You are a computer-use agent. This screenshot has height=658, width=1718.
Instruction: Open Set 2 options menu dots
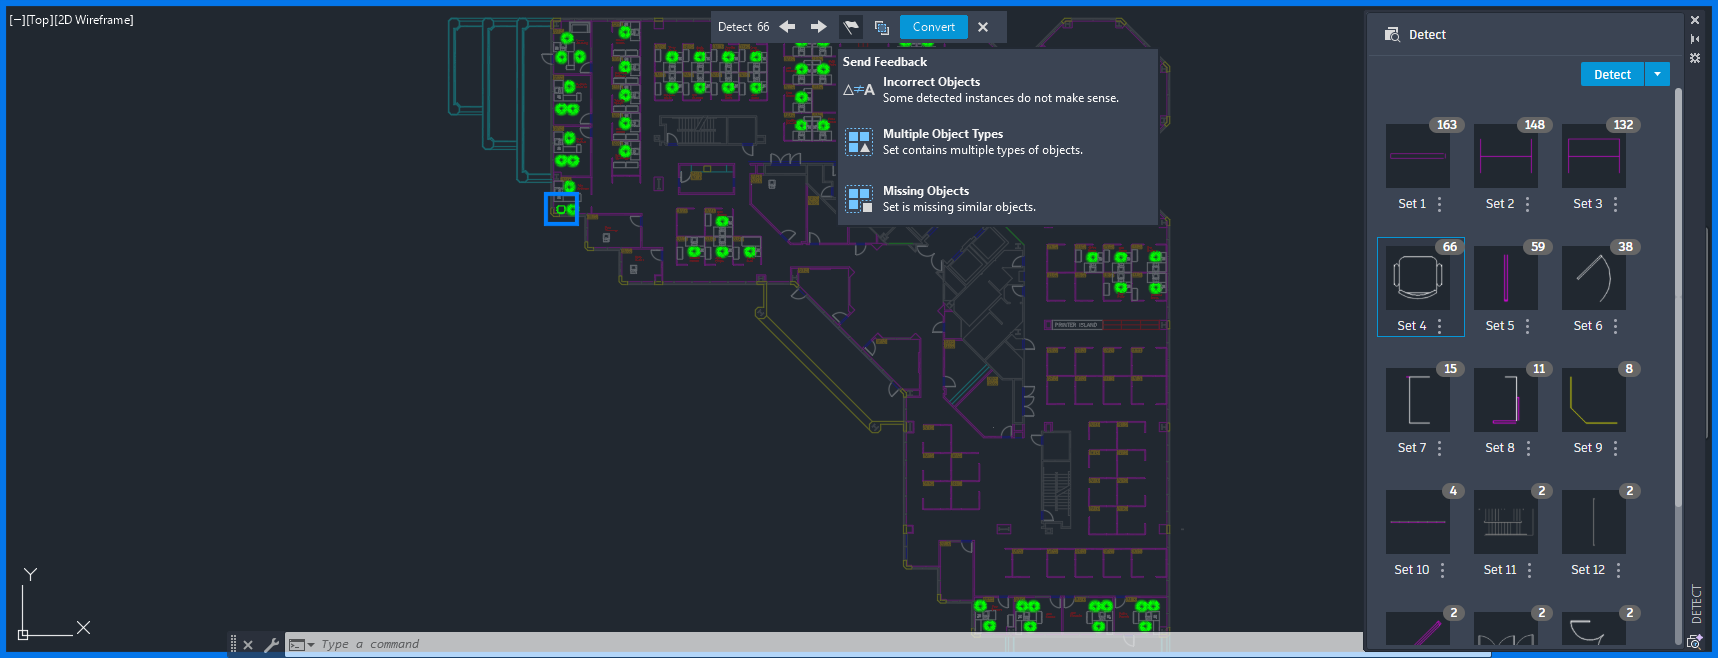pos(1528,204)
